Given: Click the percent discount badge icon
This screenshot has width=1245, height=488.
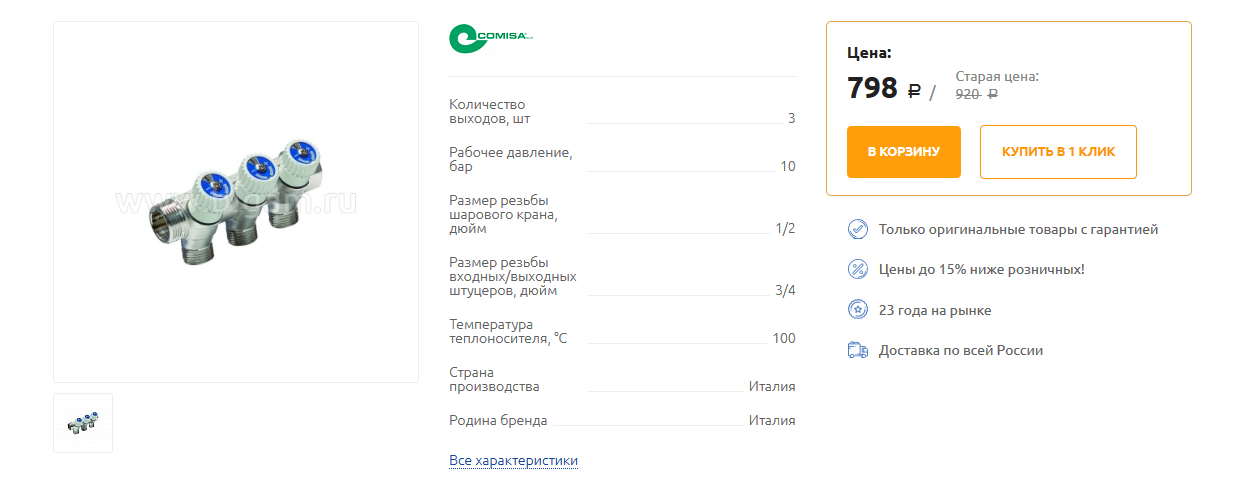Looking at the screenshot, I should click(857, 269).
